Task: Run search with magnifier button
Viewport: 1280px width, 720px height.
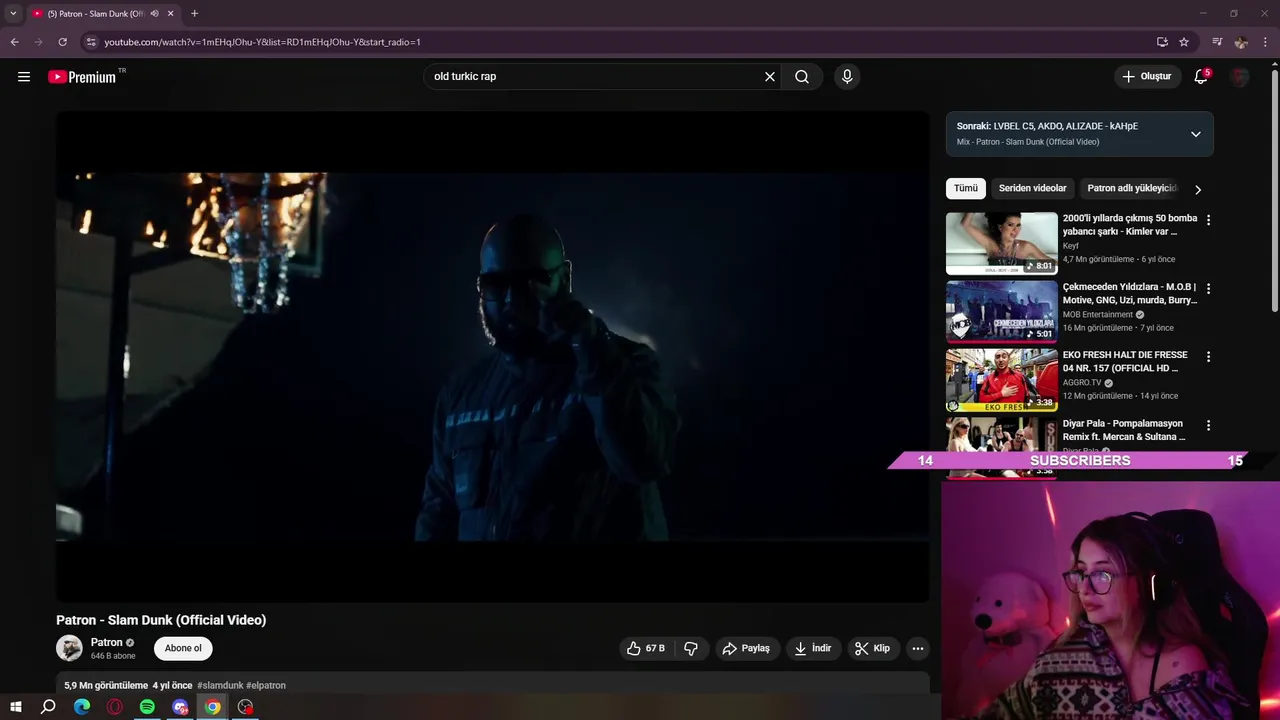Action: click(x=802, y=77)
